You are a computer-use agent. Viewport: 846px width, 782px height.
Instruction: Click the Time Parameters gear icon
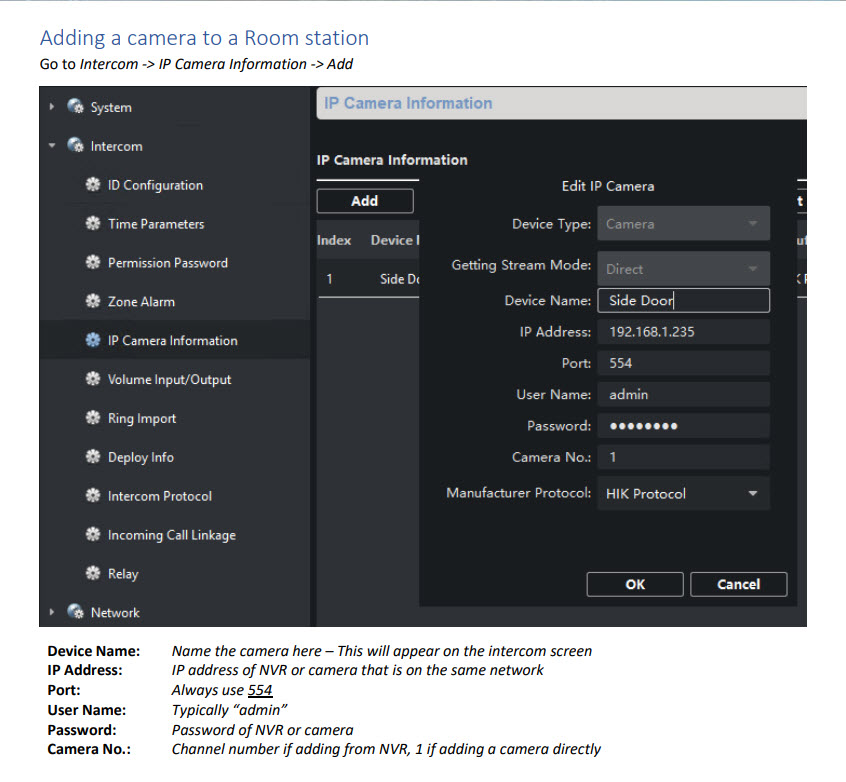pos(93,223)
